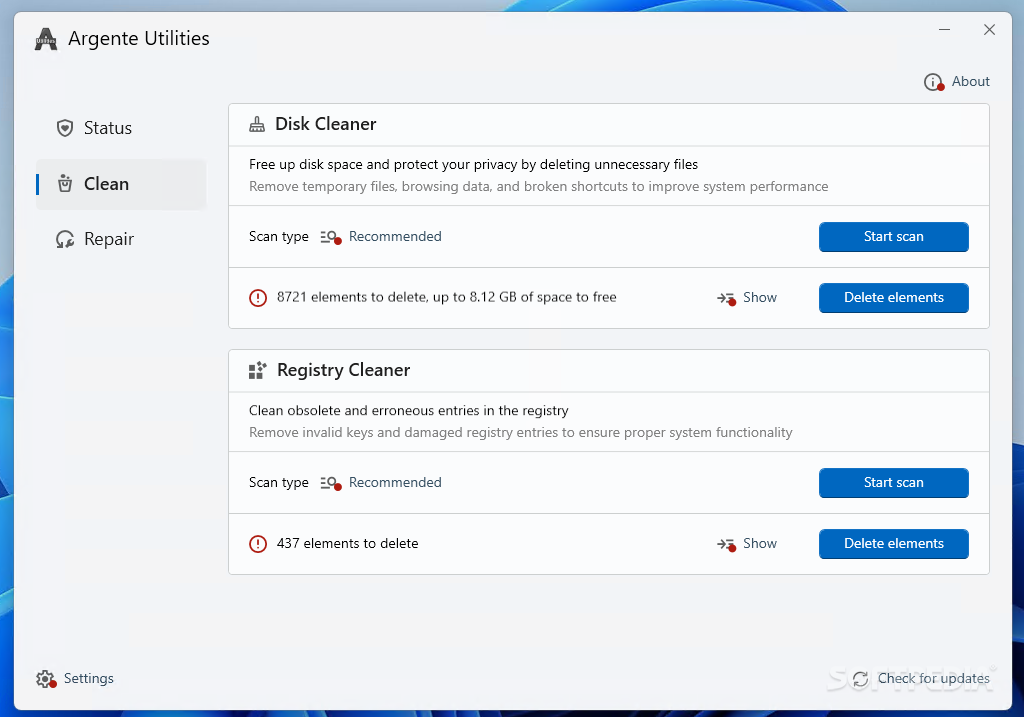1024x717 pixels.
Task: Click the Disk Cleaner heading
Action: 325,124
